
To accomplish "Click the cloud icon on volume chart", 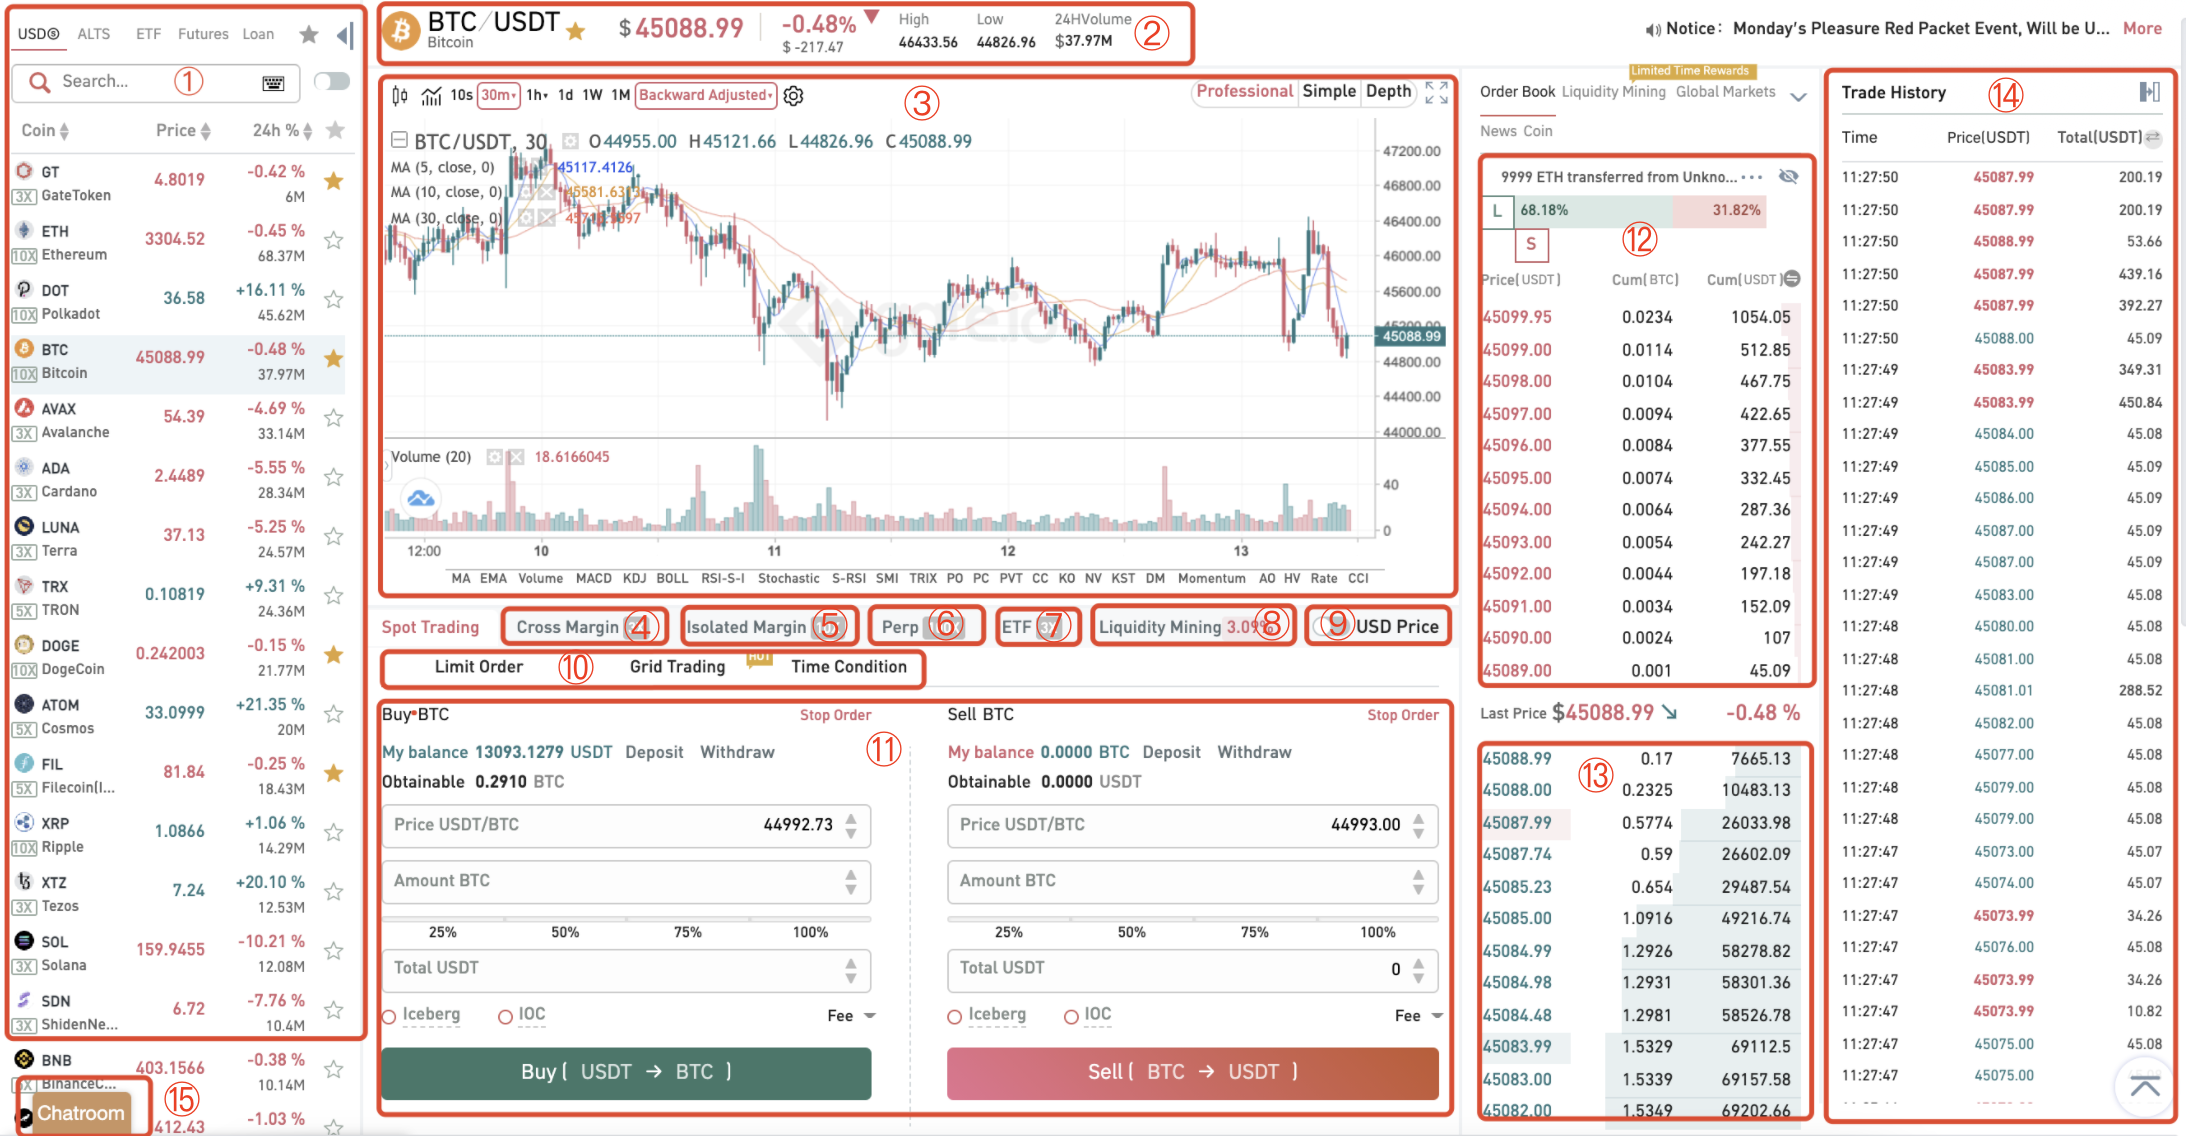I will click(x=421, y=498).
